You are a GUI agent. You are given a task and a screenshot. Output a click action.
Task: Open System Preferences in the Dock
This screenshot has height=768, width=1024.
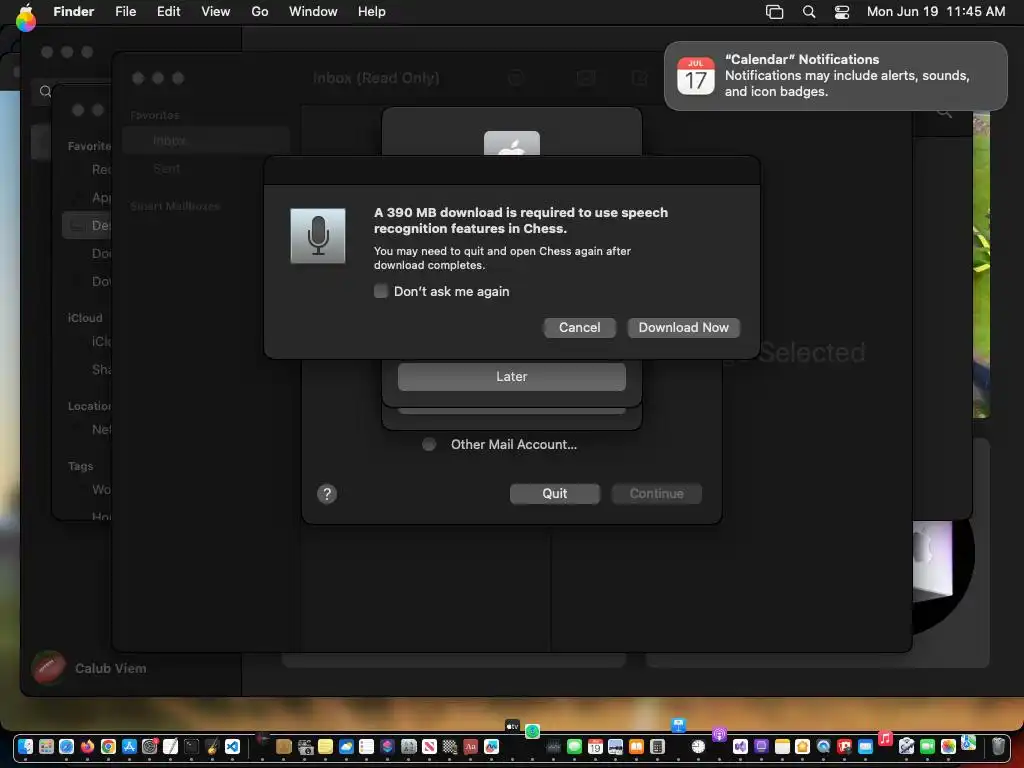150,746
